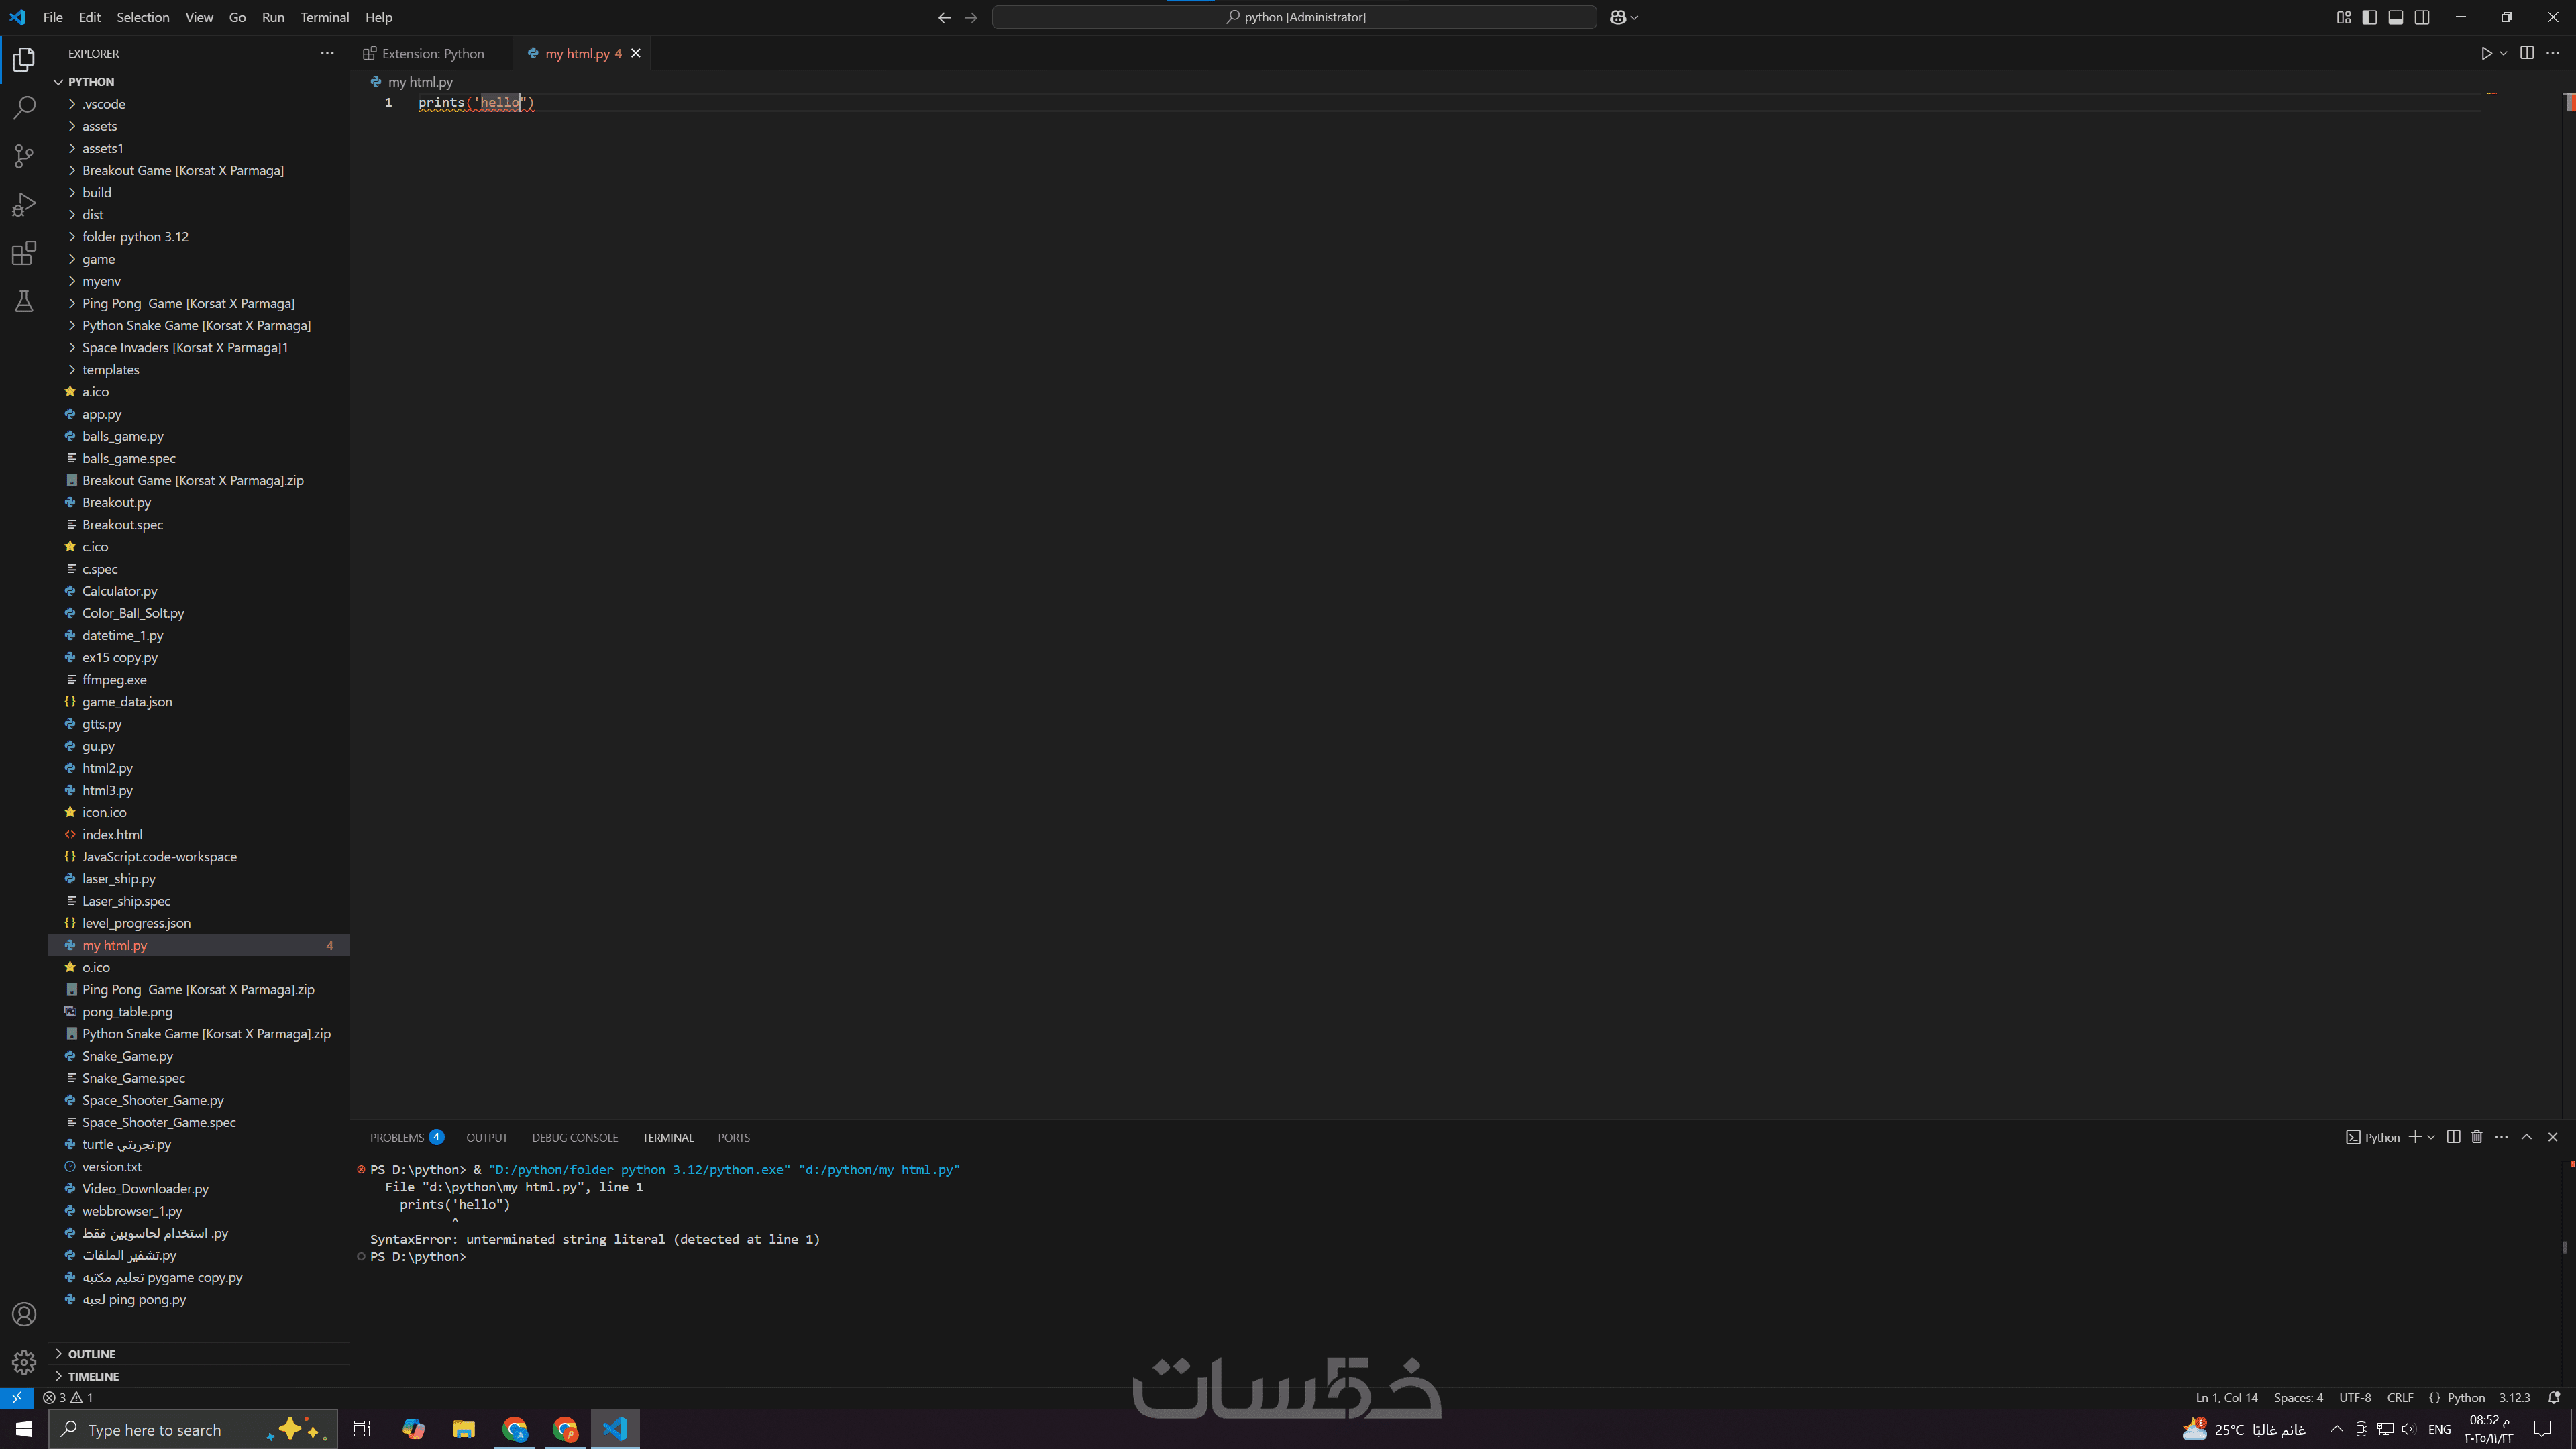Open the Search view in activity bar
Screen dimensions: 2576x1449
pos(24,107)
